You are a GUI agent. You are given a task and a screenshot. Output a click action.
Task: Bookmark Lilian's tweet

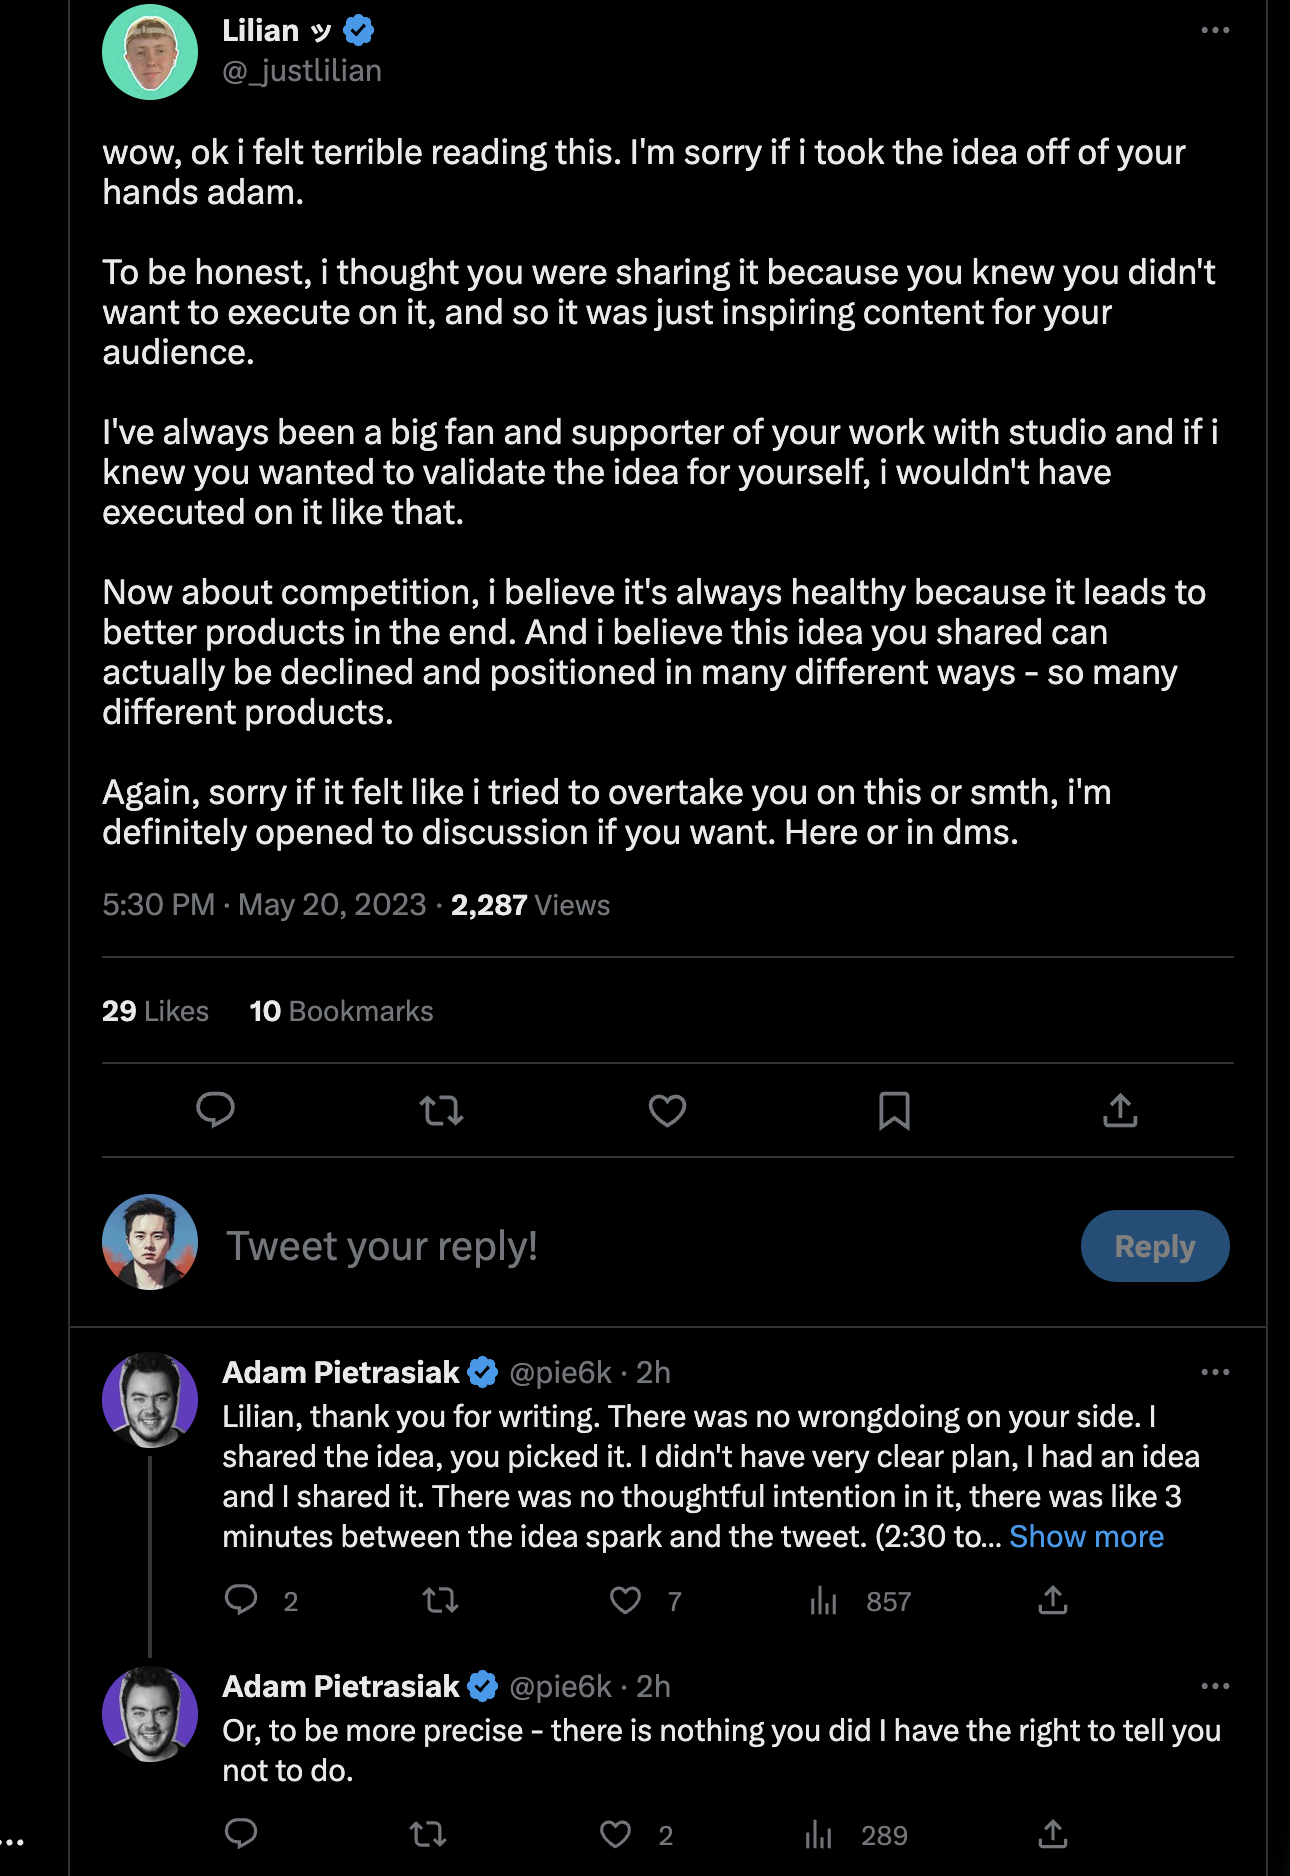tap(895, 1111)
